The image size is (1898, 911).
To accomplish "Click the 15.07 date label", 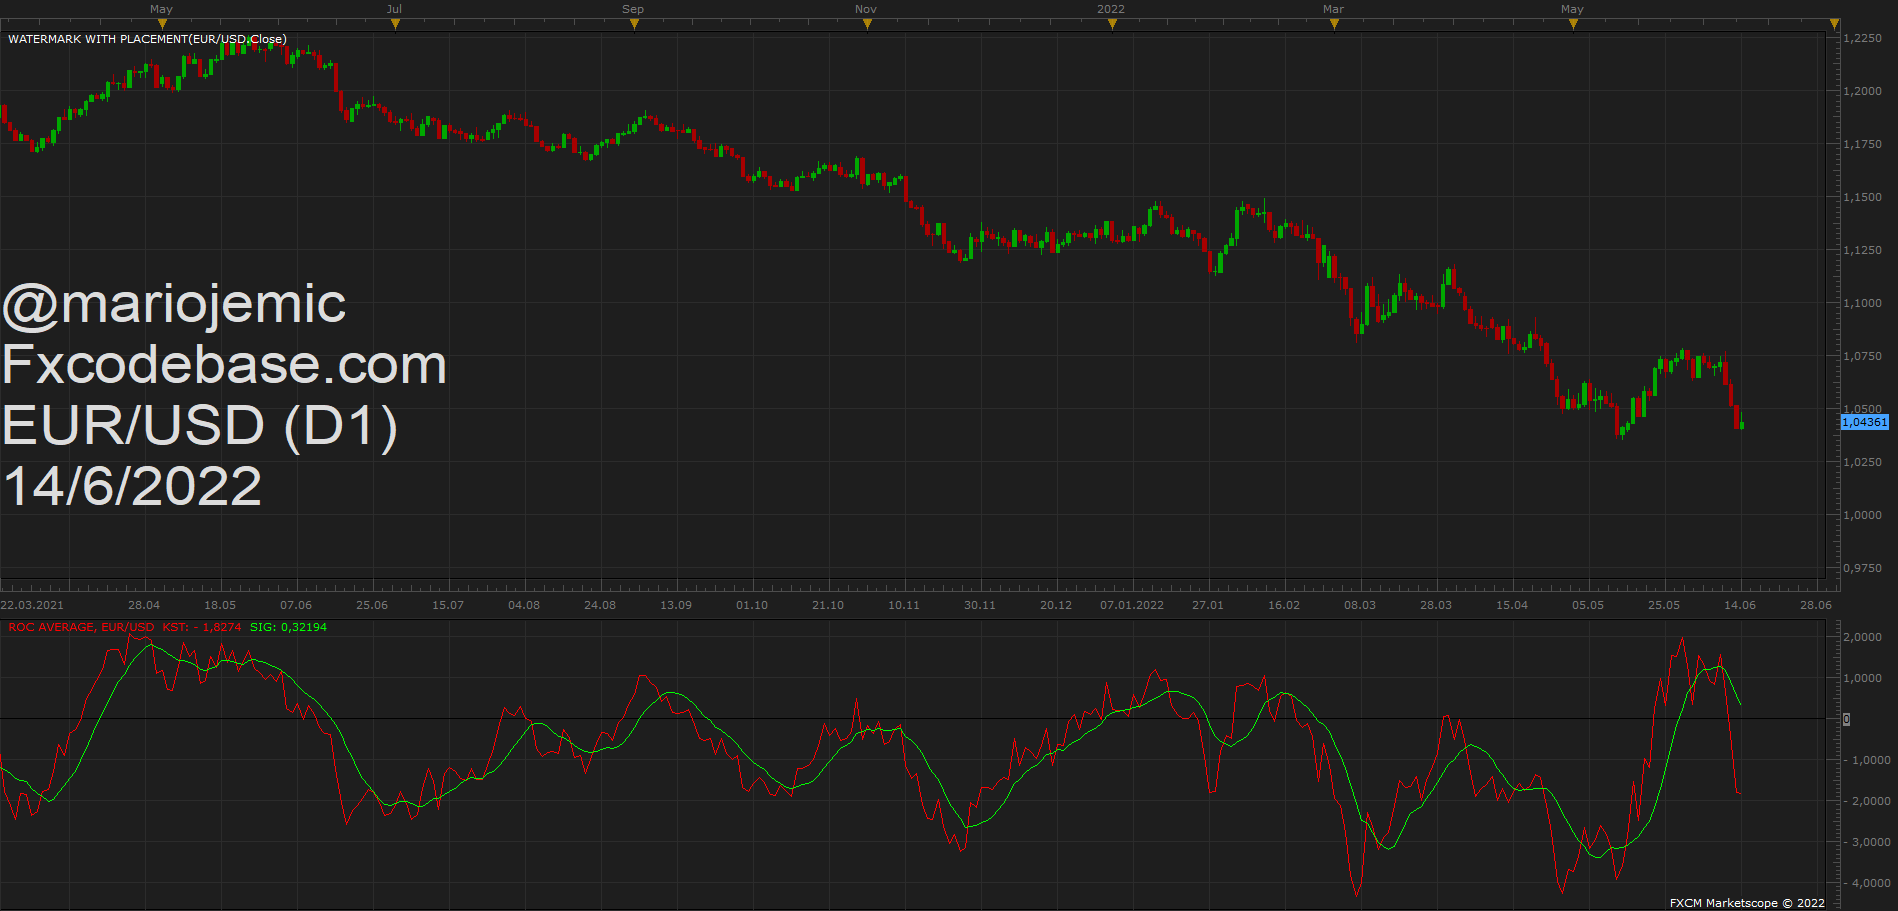I will (x=448, y=605).
